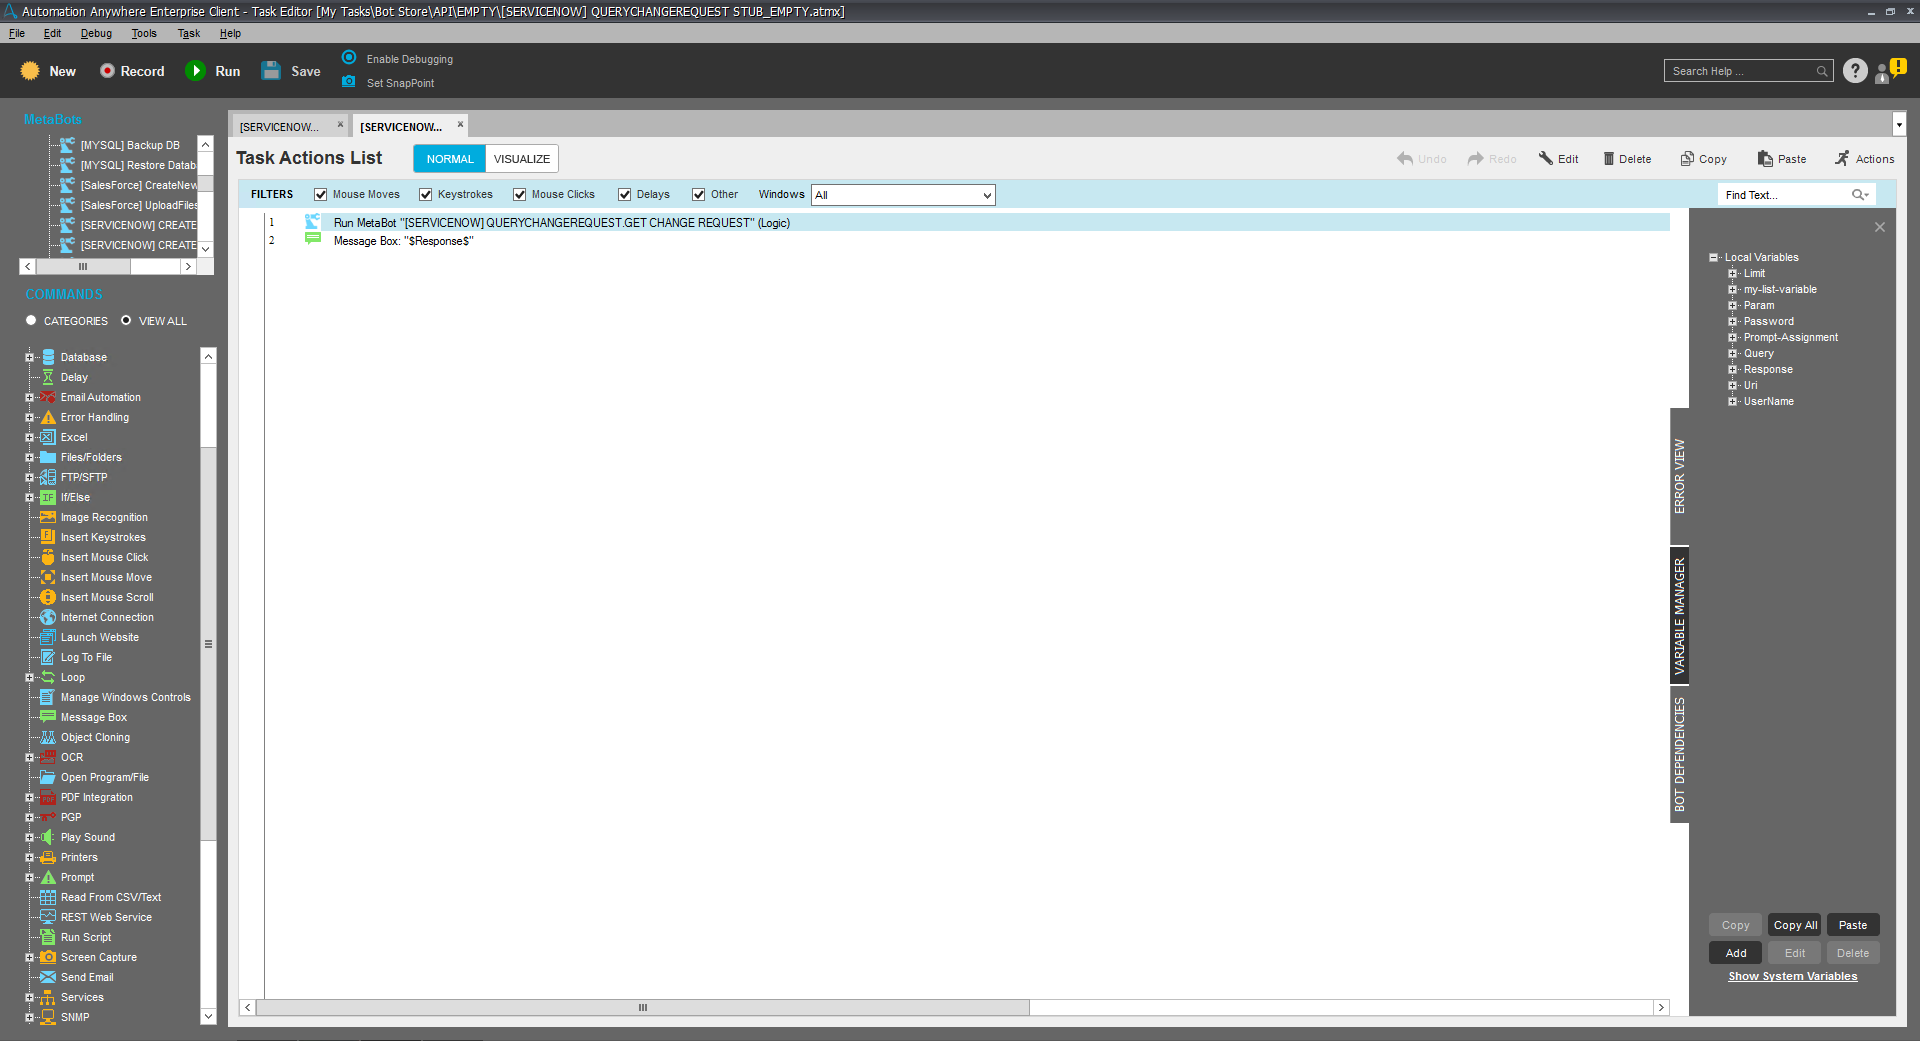Image resolution: width=1920 pixels, height=1041 pixels.
Task: Click the Send Email envelope icon
Action: [48, 977]
